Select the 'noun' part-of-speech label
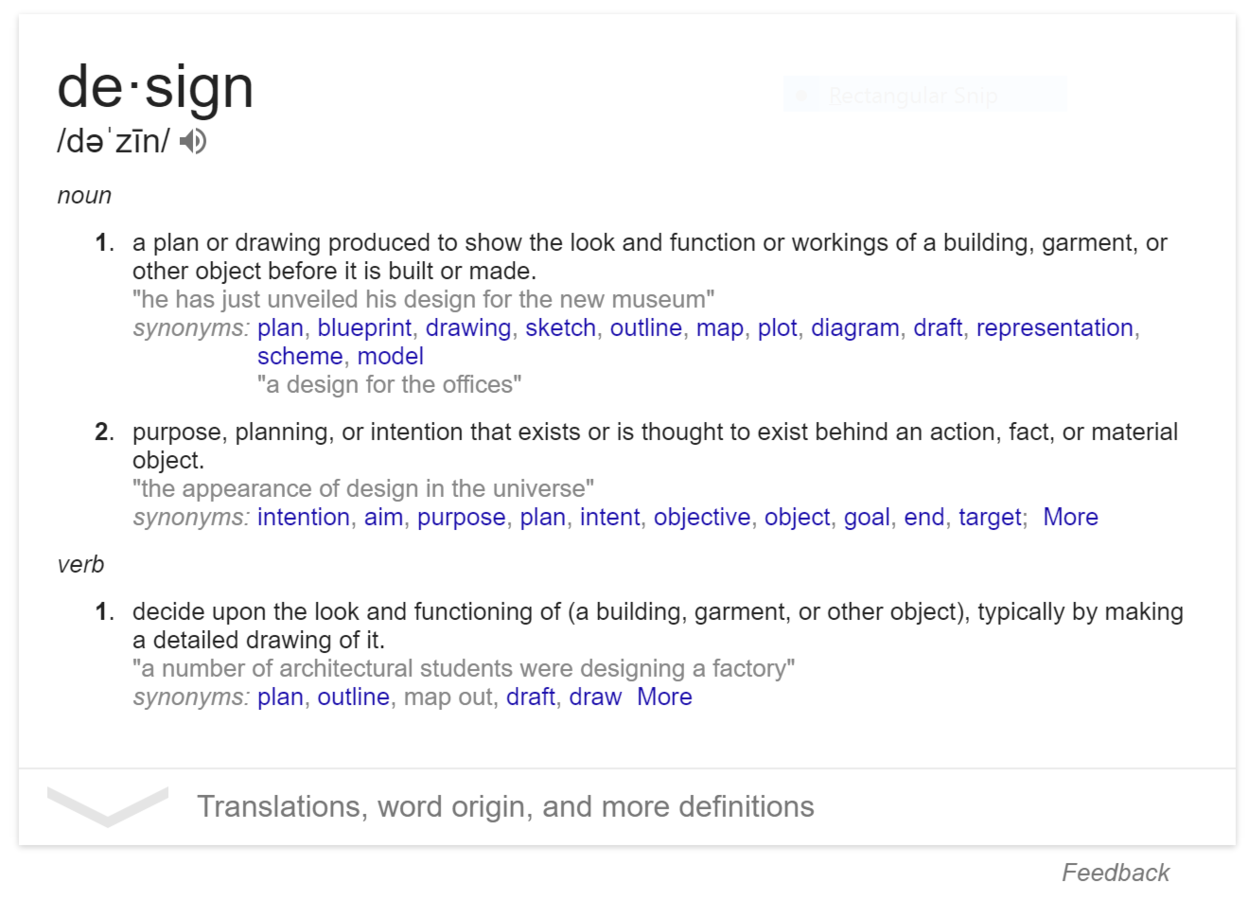1248x900 pixels. [84, 196]
